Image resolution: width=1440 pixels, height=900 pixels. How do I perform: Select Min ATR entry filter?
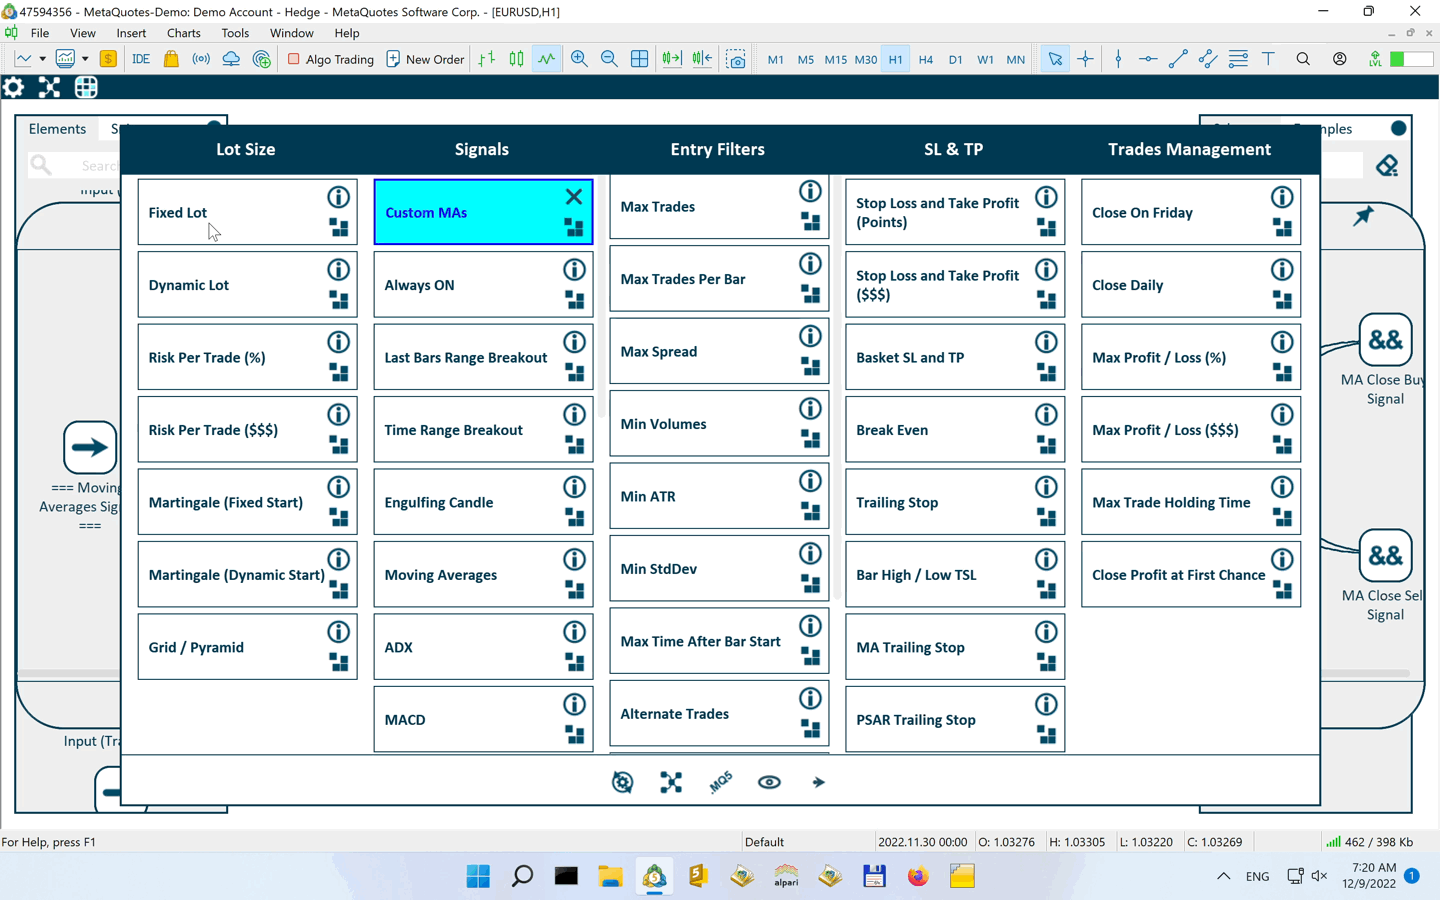click(719, 496)
